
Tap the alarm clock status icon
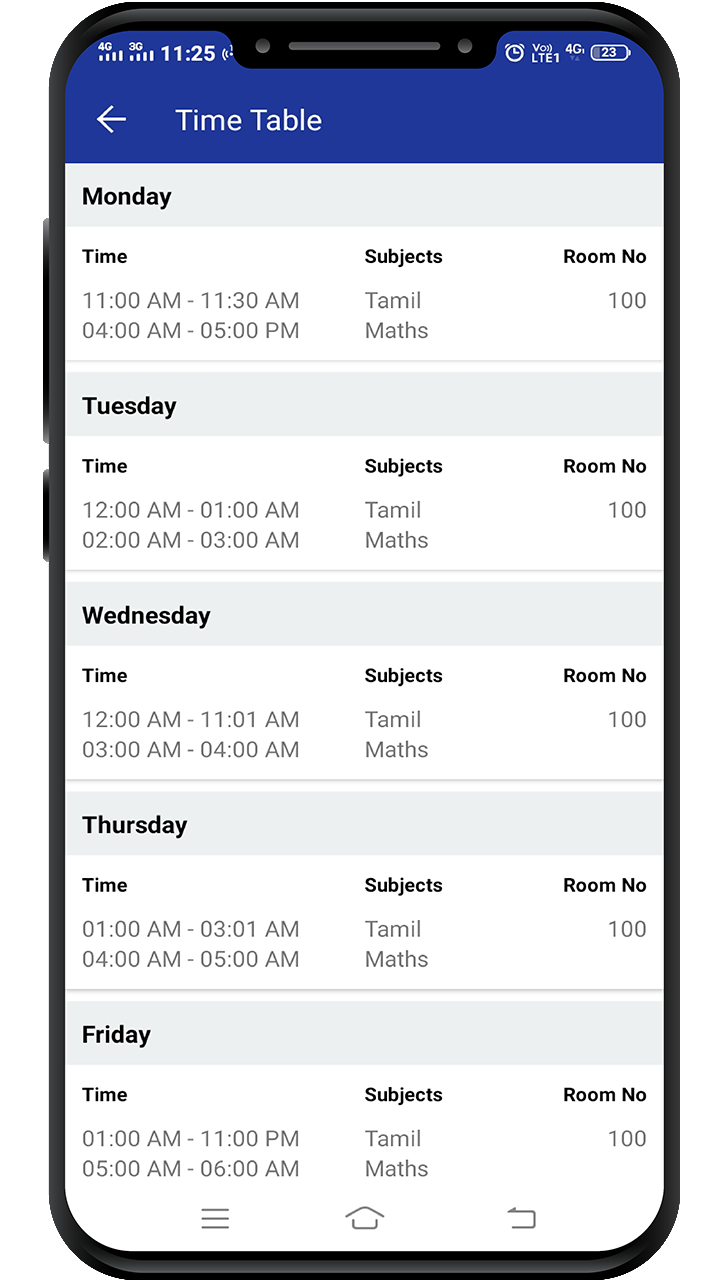(x=514, y=53)
